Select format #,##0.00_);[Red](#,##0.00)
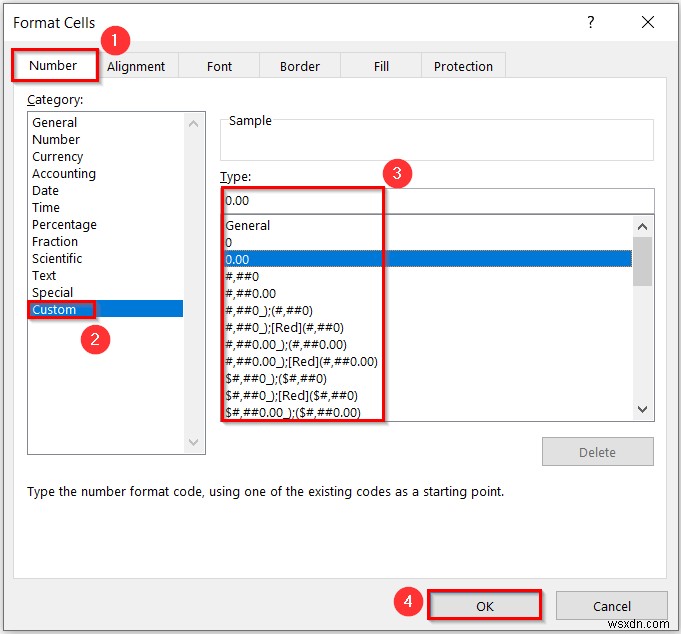 coord(428,361)
